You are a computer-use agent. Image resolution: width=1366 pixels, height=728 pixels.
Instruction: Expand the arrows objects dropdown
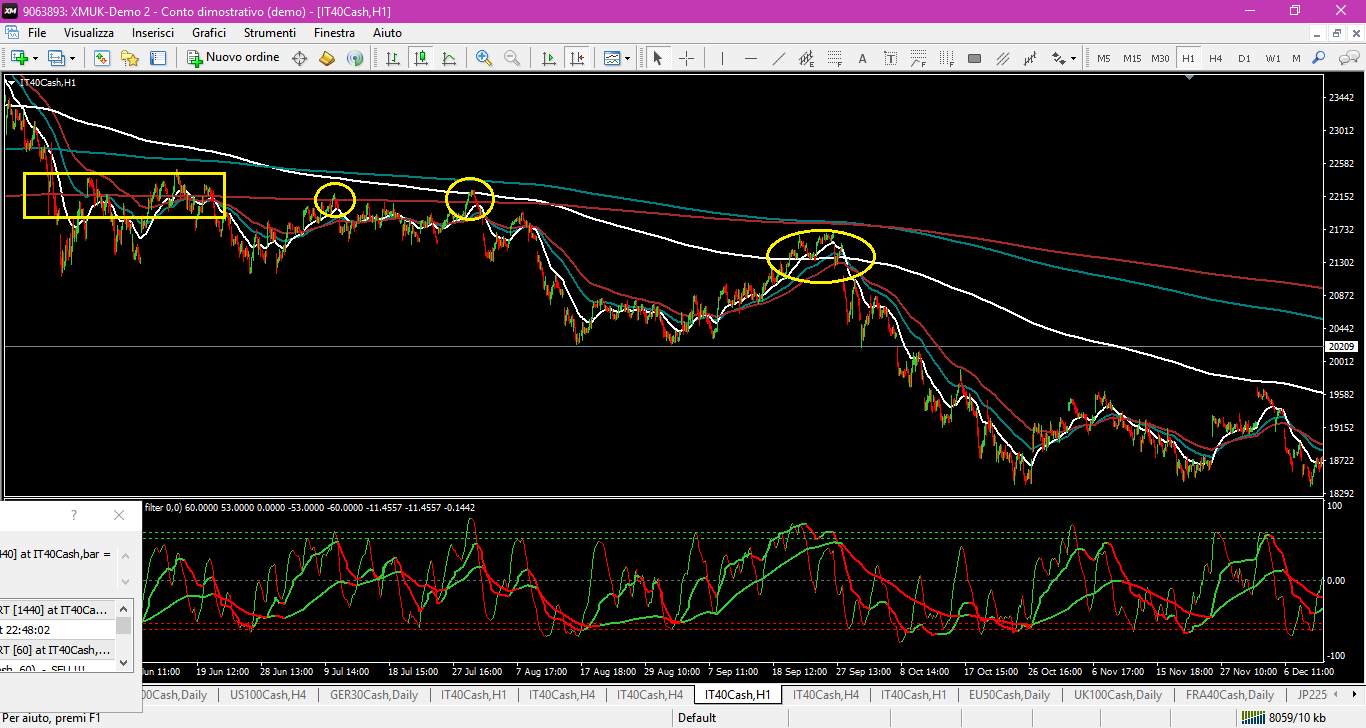1074,58
